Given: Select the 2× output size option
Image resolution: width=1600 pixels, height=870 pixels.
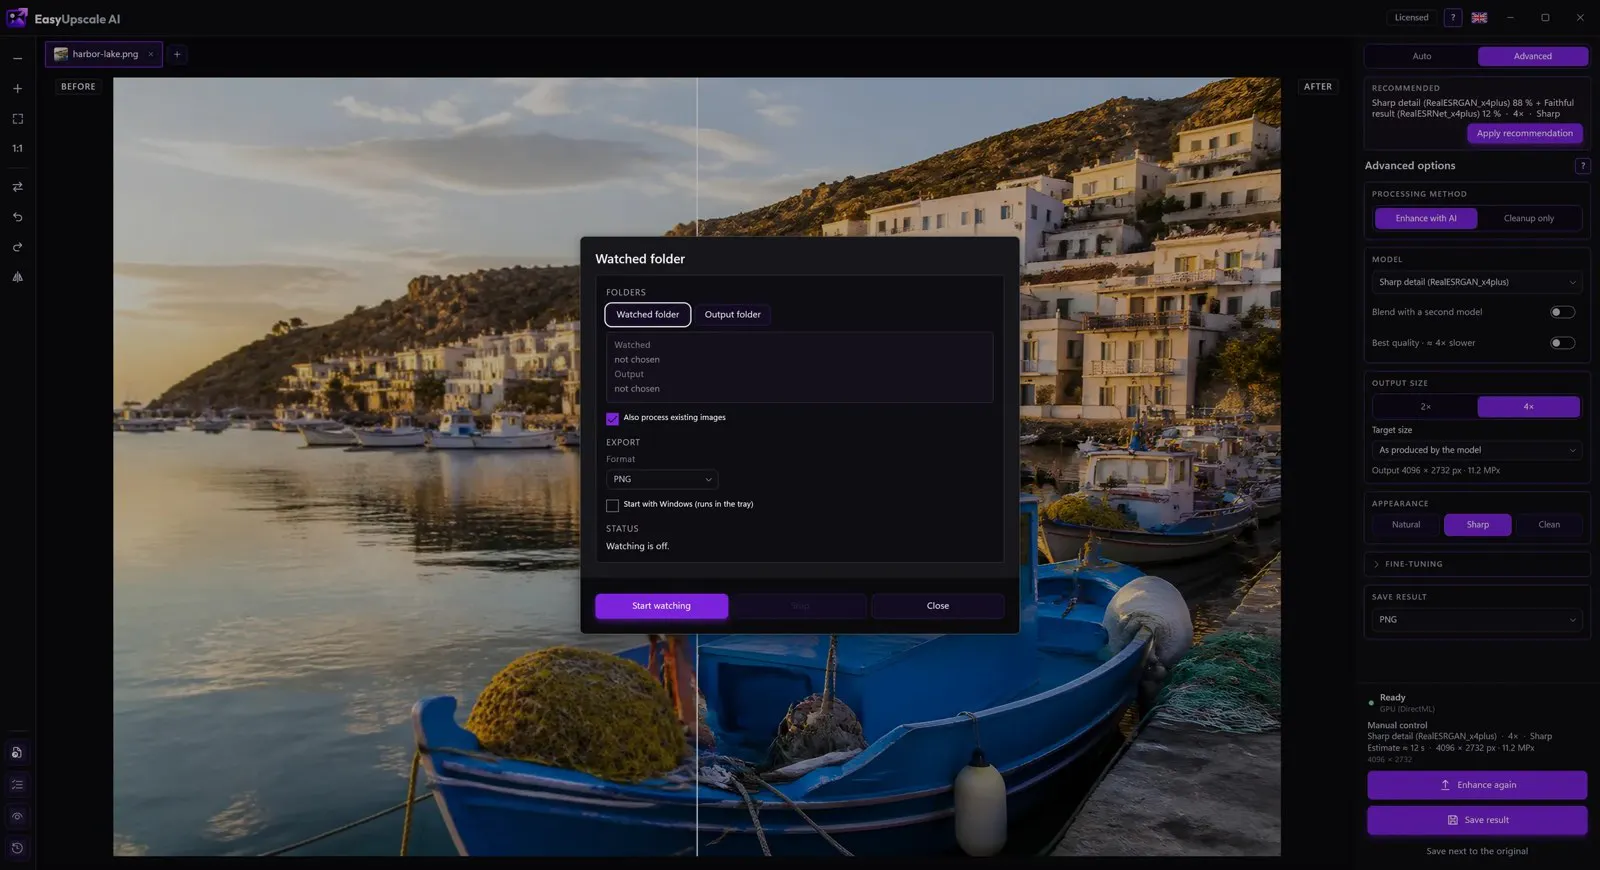Looking at the screenshot, I should coord(1425,407).
